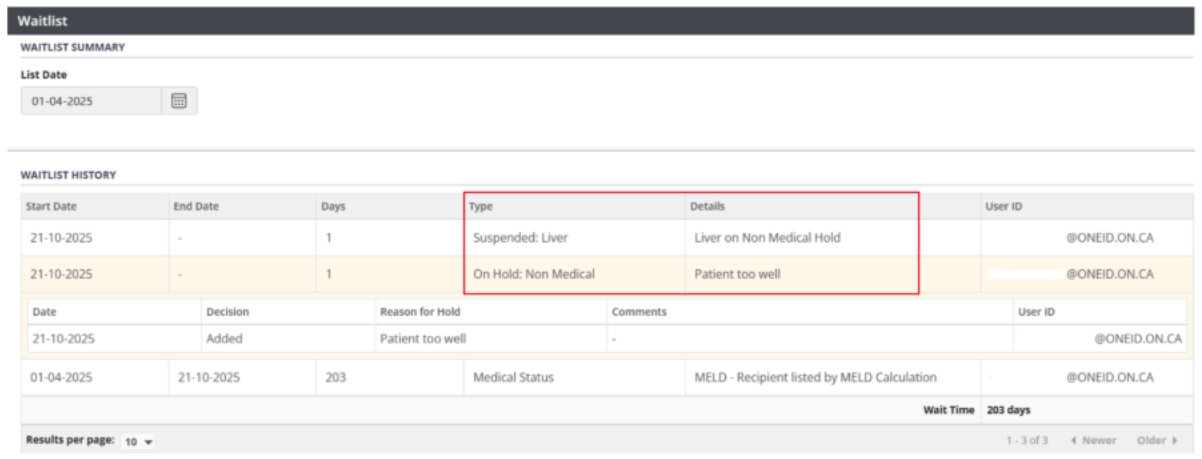Sort by End Date column header
The height and width of the screenshot is (459, 1202).
tap(196, 207)
